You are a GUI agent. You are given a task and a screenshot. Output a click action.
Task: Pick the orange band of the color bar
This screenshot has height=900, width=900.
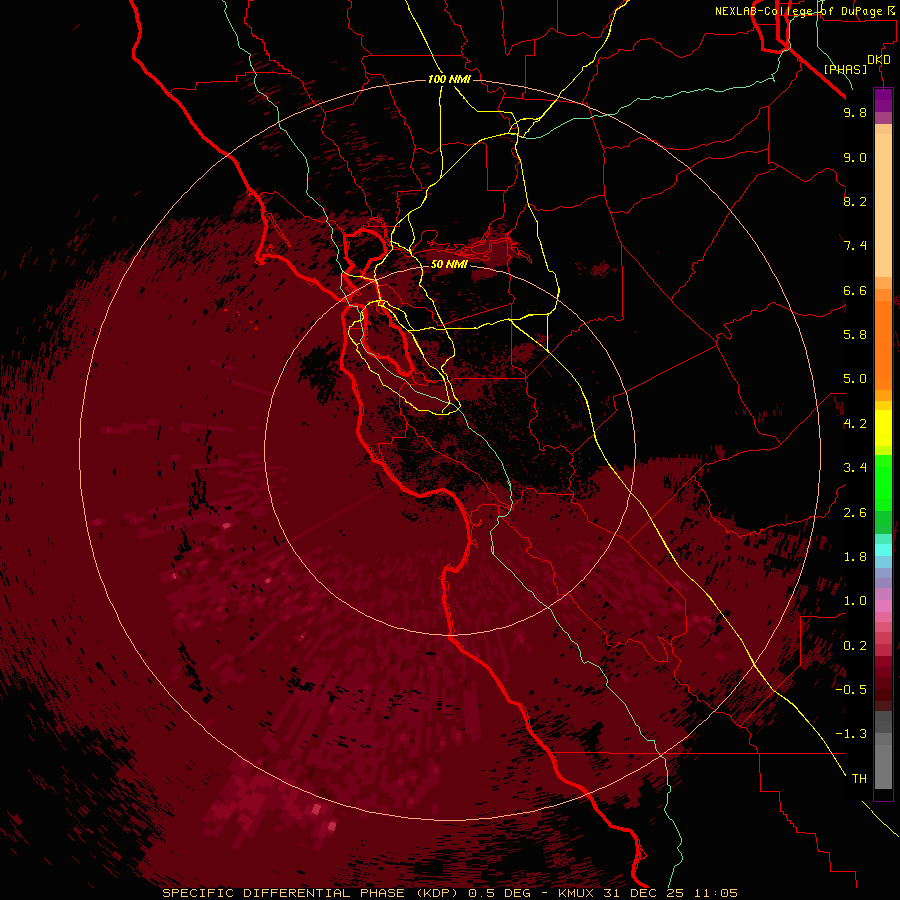pyautogui.click(x=883, y=346)
